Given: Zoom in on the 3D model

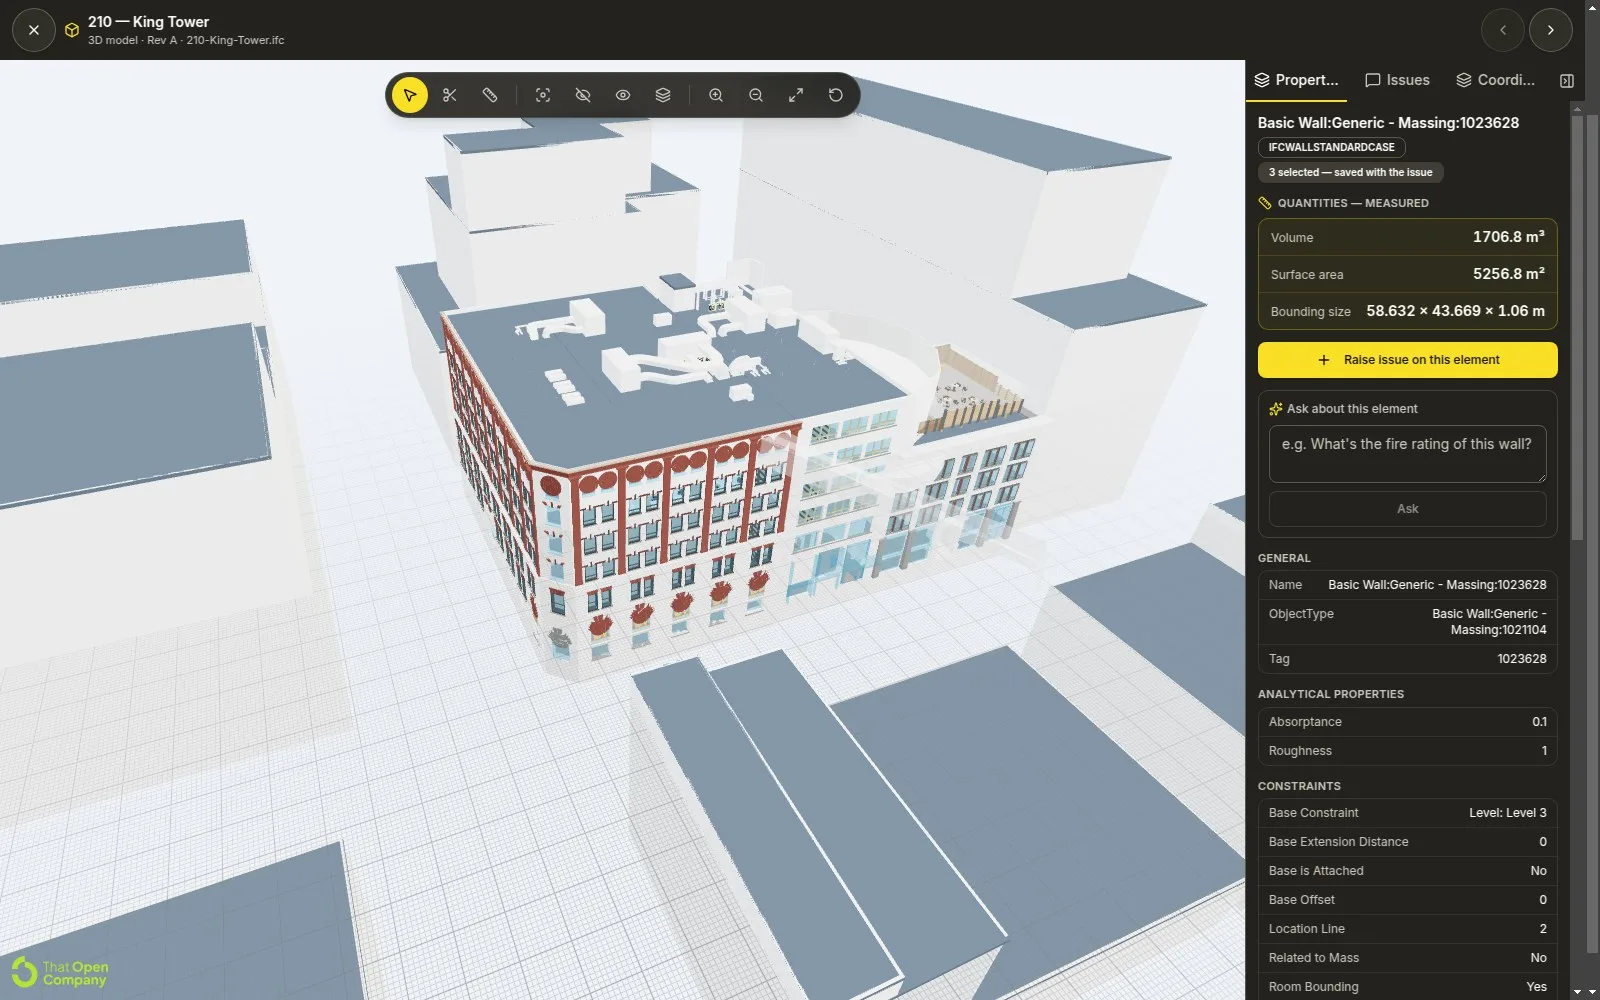Looking at the screenshot, I should (716, 95).
